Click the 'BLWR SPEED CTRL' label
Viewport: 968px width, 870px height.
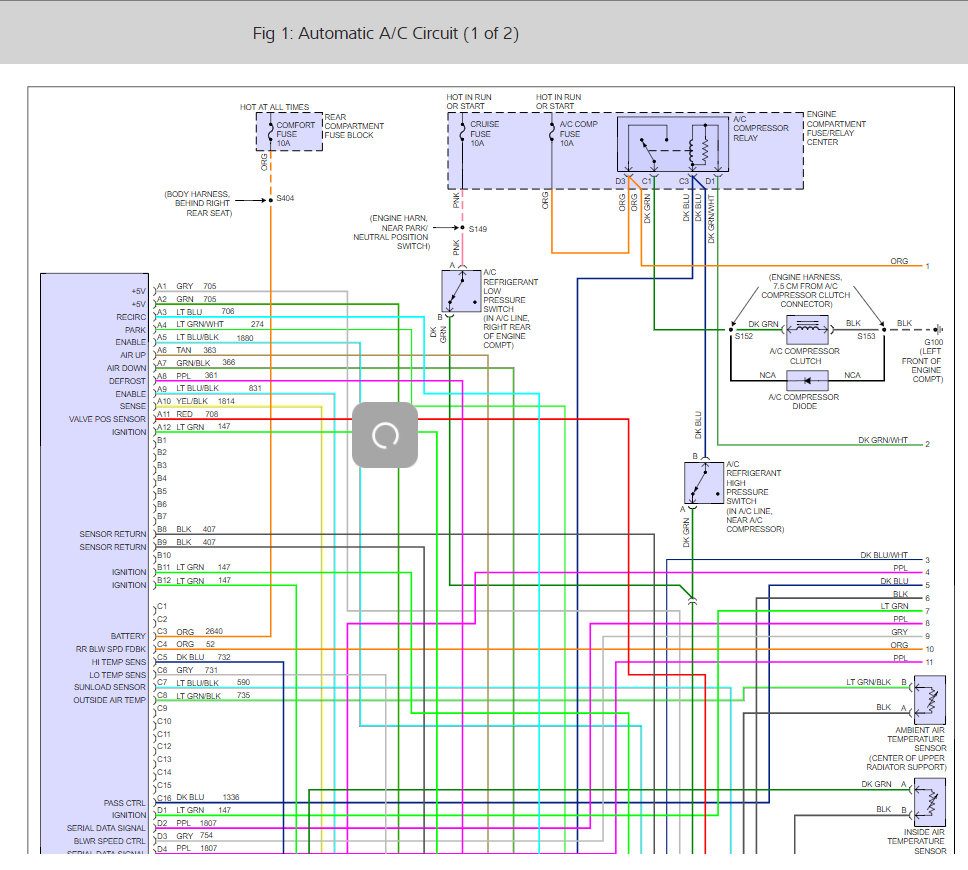tap(109, 841)
